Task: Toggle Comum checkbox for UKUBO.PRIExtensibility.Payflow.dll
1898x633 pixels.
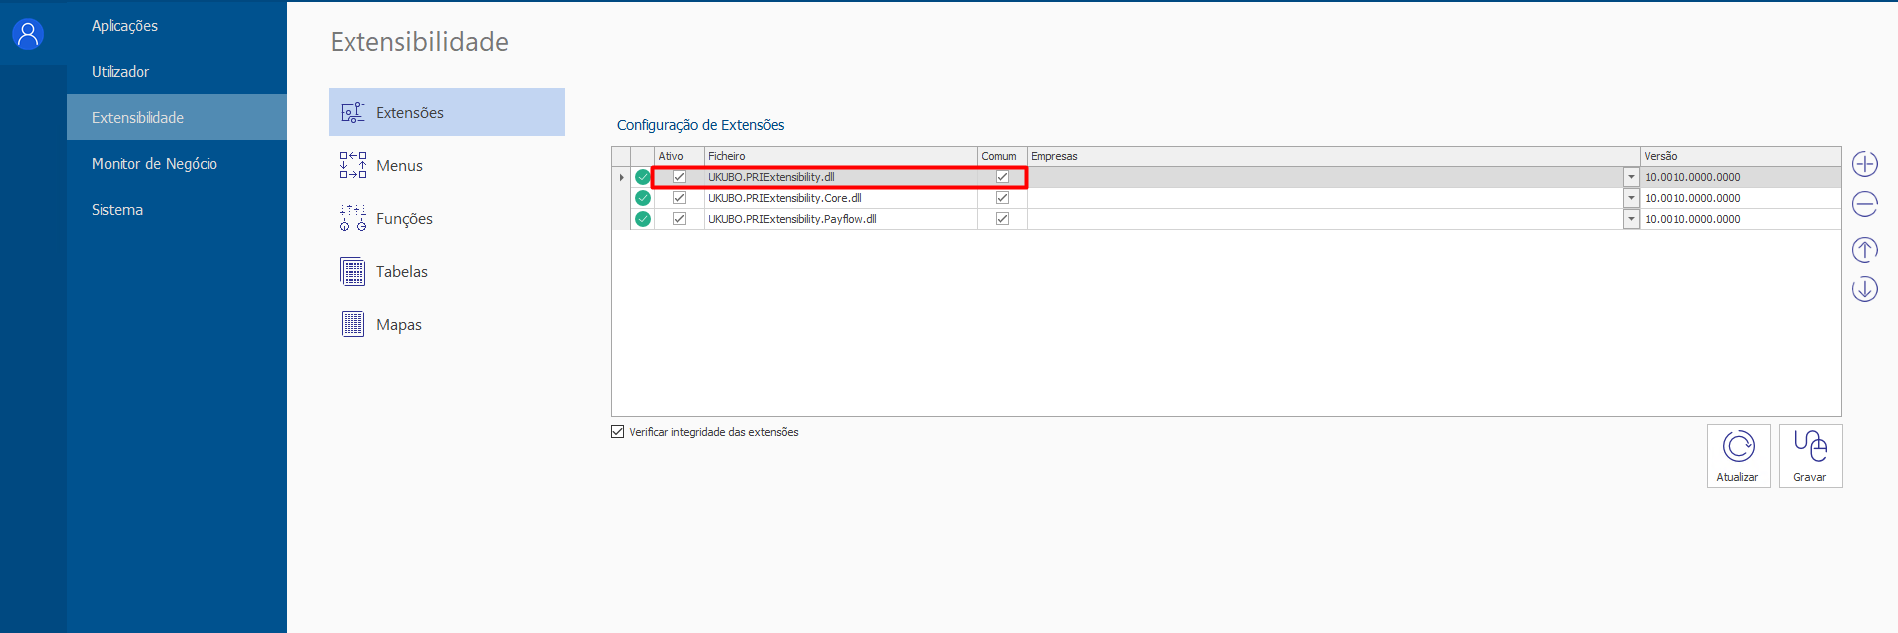Action: coord(1002,219)
